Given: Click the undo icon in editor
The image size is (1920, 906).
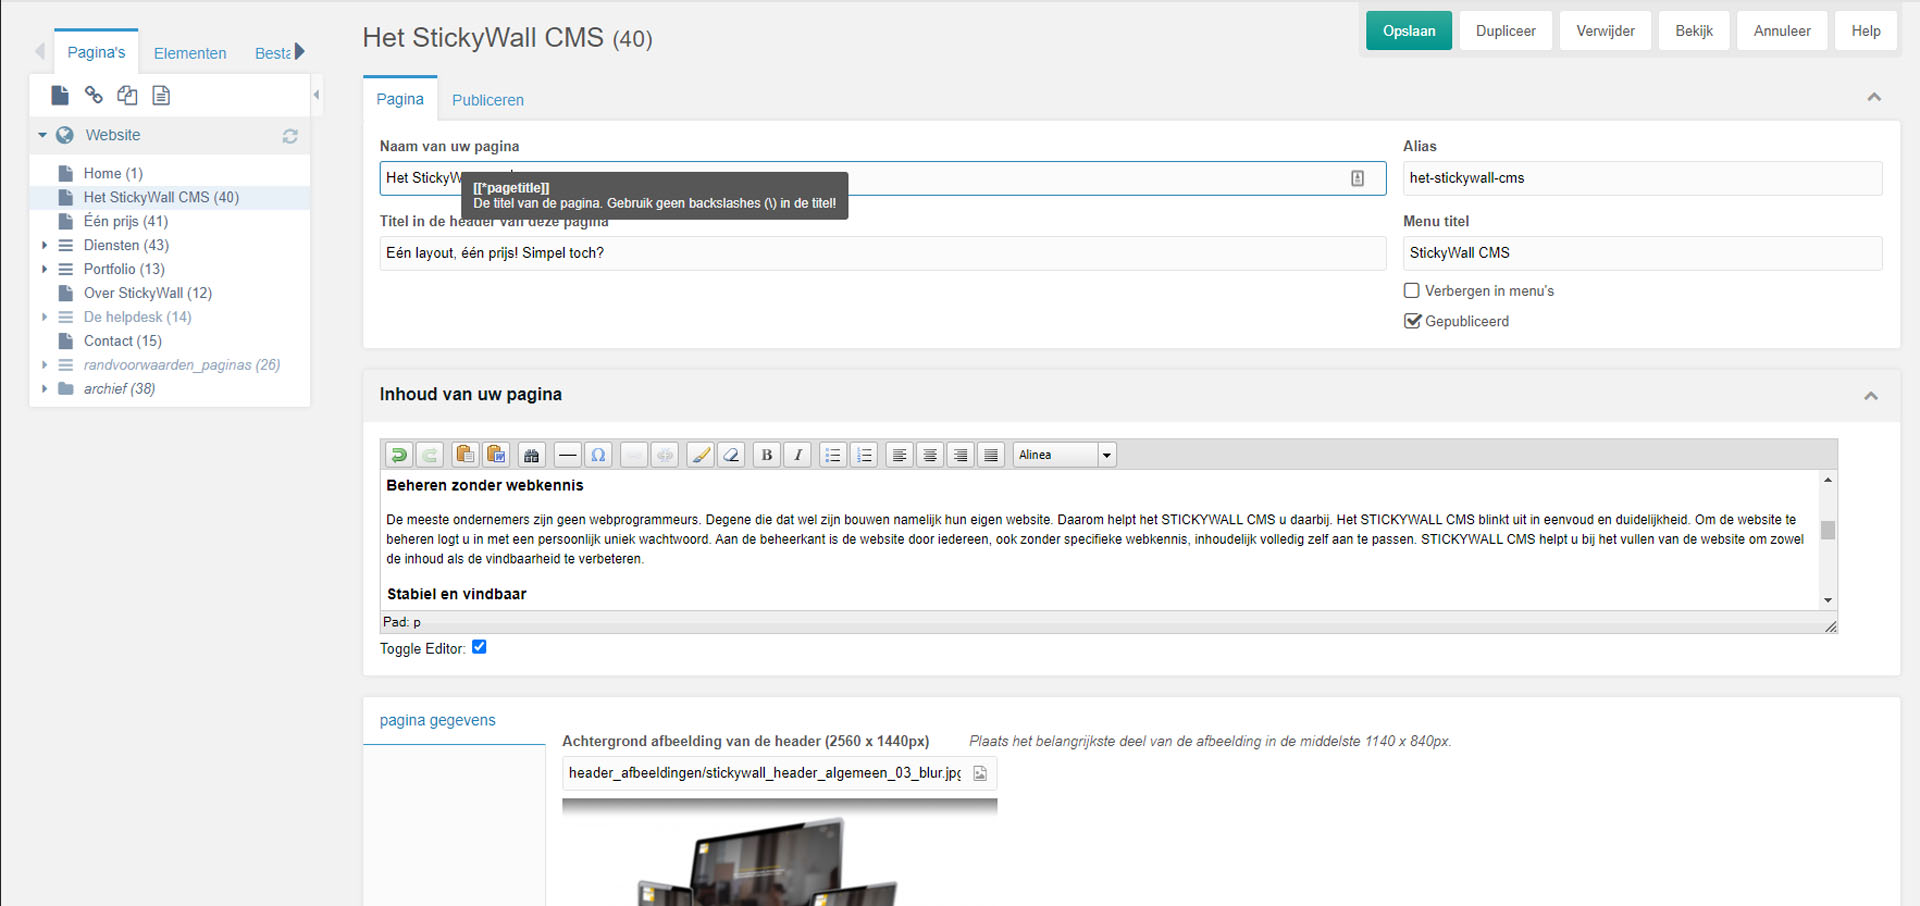Looking at the screenshot, I should click(398, 455).
